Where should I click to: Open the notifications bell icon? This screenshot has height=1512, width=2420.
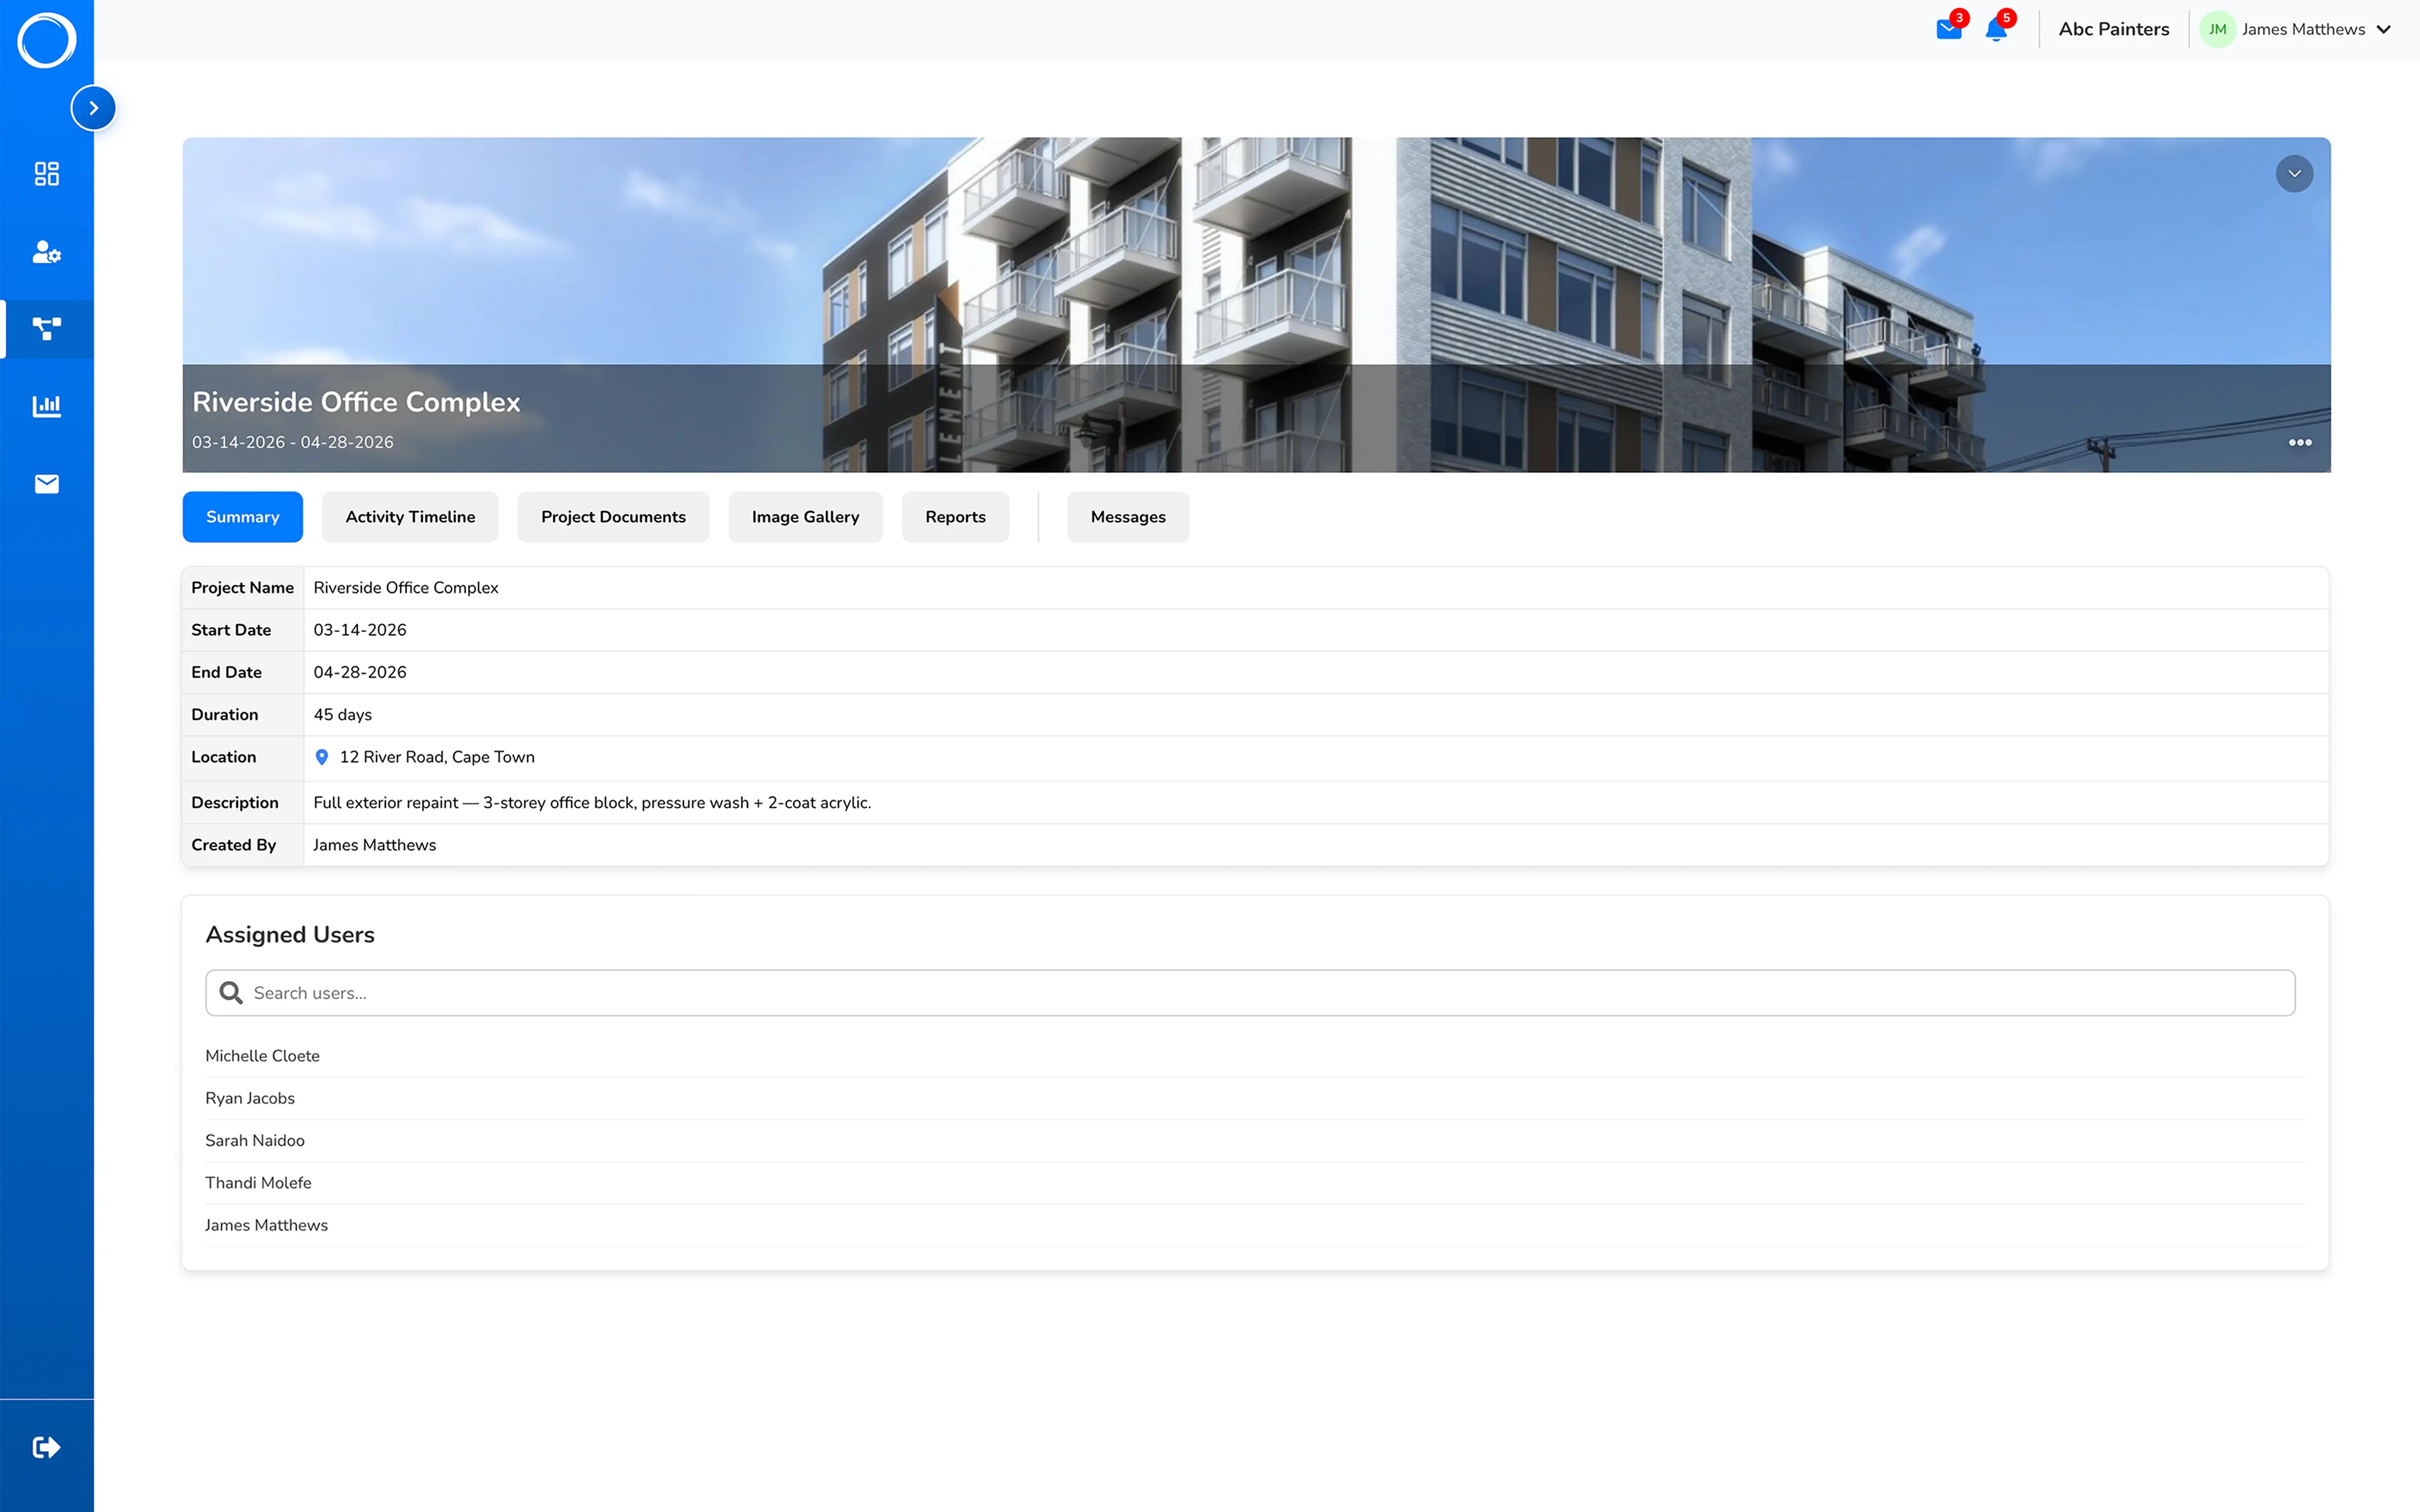(1996, 29)
